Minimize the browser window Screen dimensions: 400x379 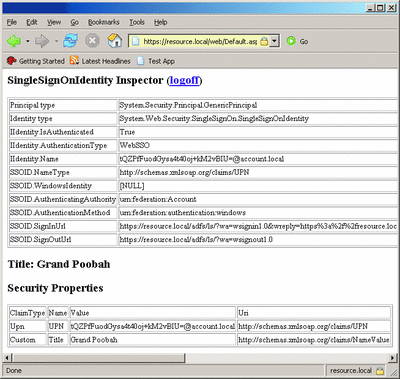tap(369, 8)
